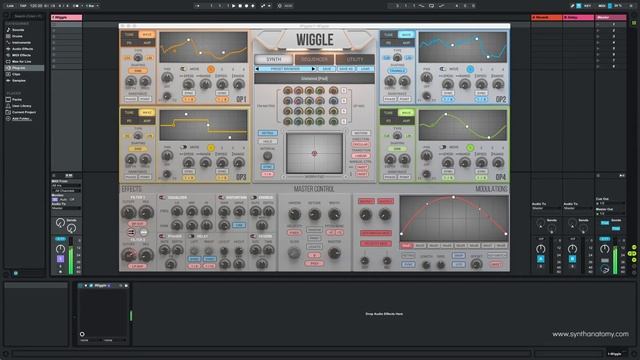640x360 pixels.
Task: Click the Wiggle track title in session view
Action: tap(67, 18)
